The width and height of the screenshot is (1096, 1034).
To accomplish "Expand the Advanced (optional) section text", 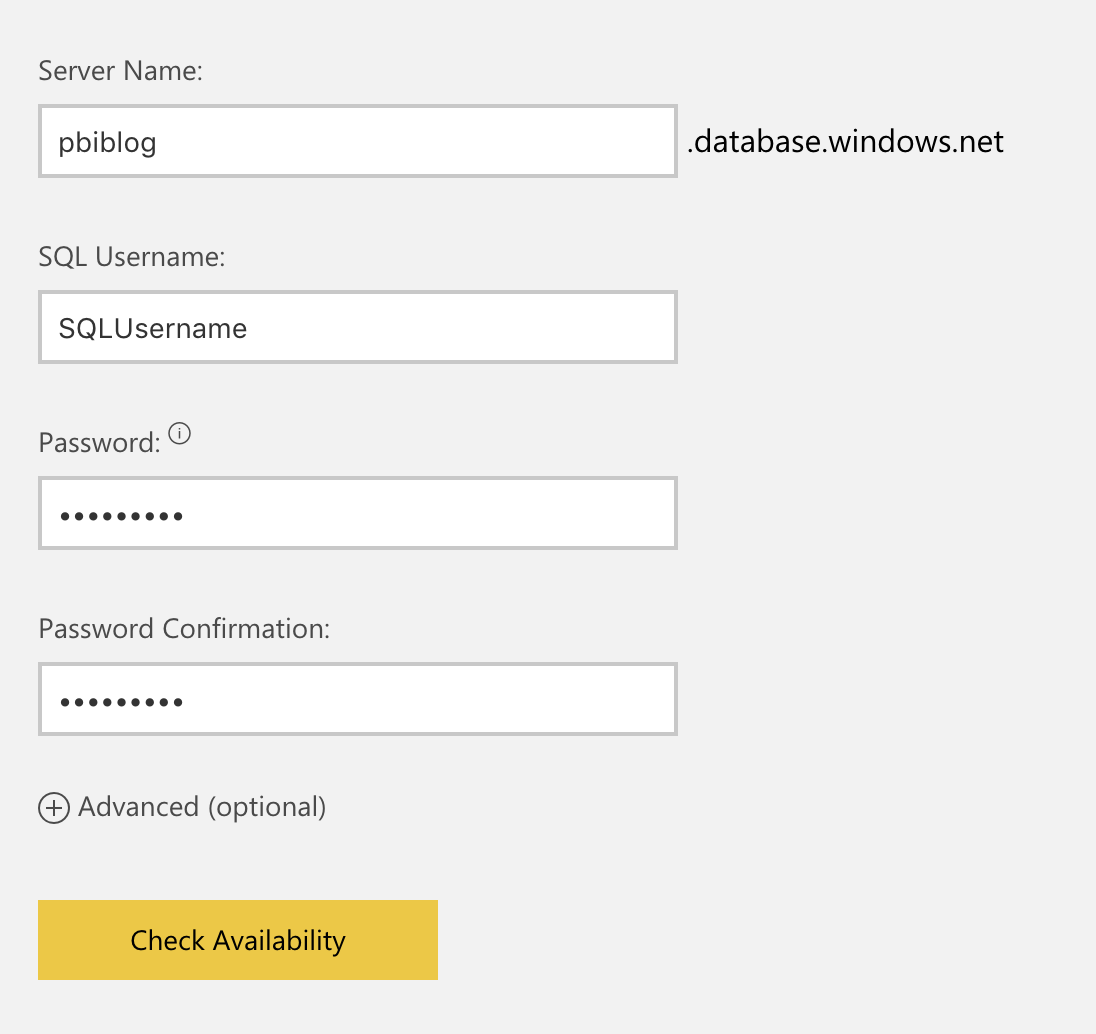I will pos(202,807).
